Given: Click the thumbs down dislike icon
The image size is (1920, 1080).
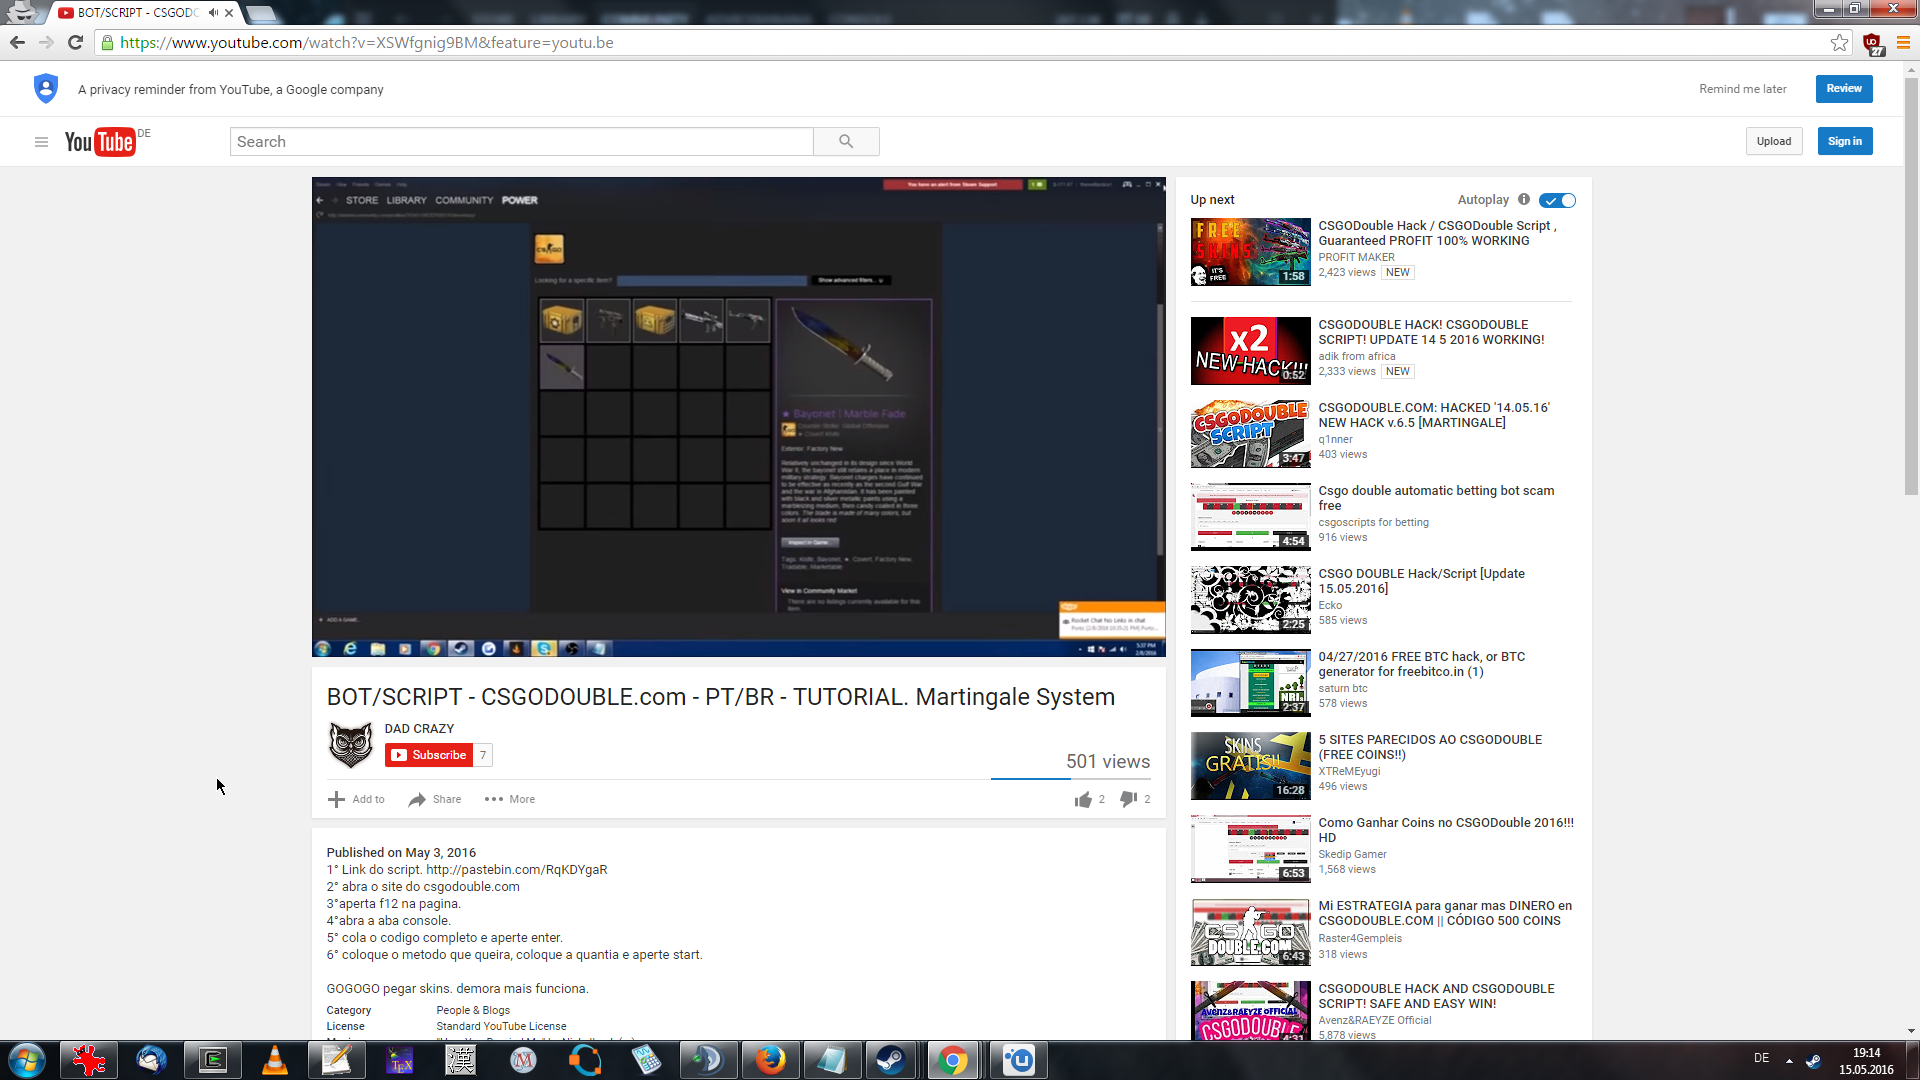Looking at the screenshot, I should (1128, 799).
